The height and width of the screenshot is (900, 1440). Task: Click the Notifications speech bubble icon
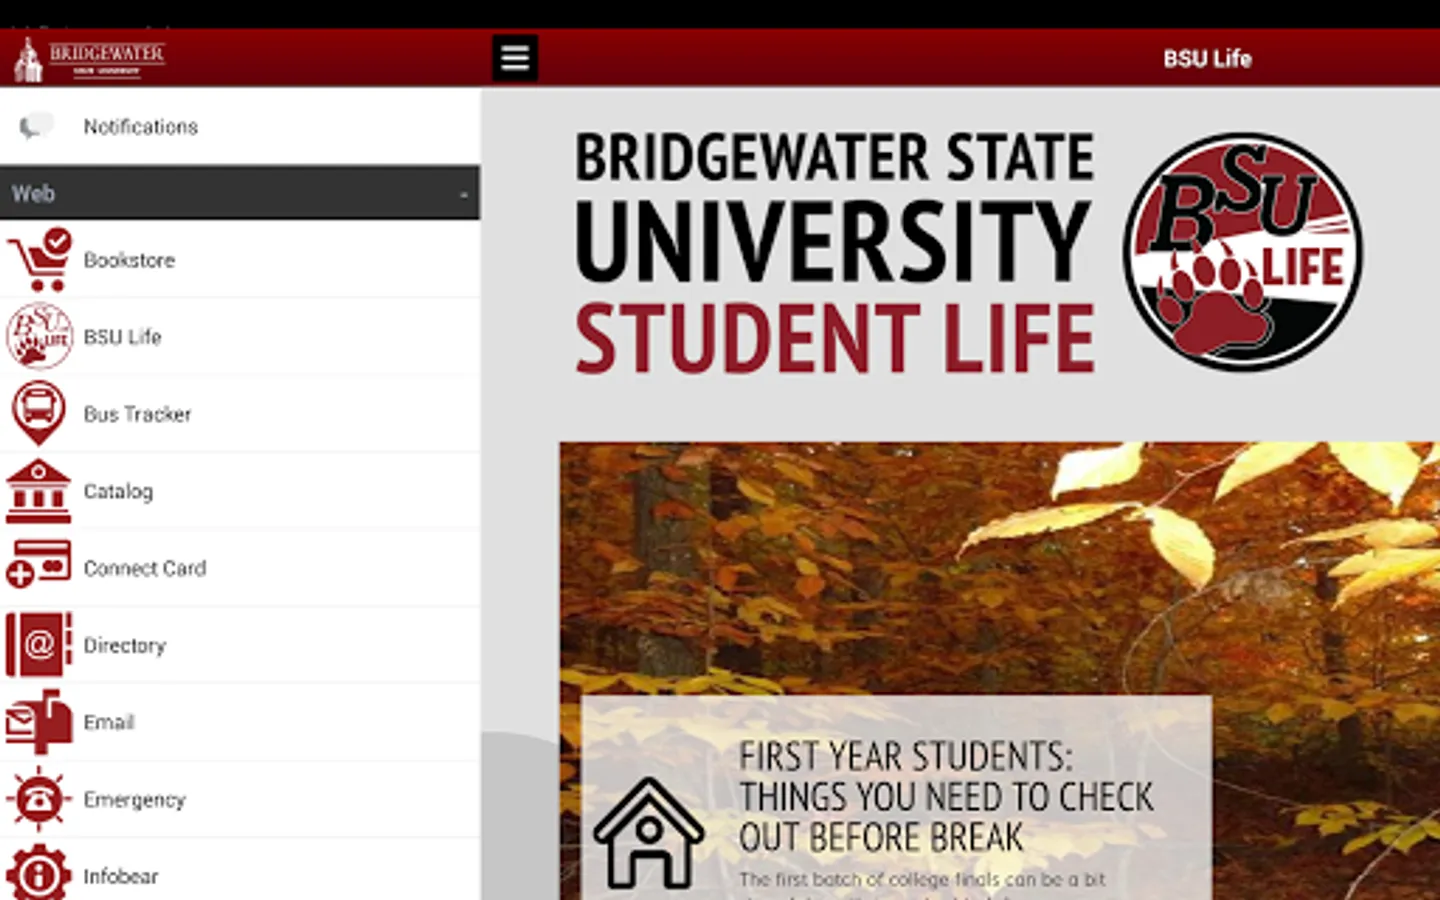click(x=36, y=126)
